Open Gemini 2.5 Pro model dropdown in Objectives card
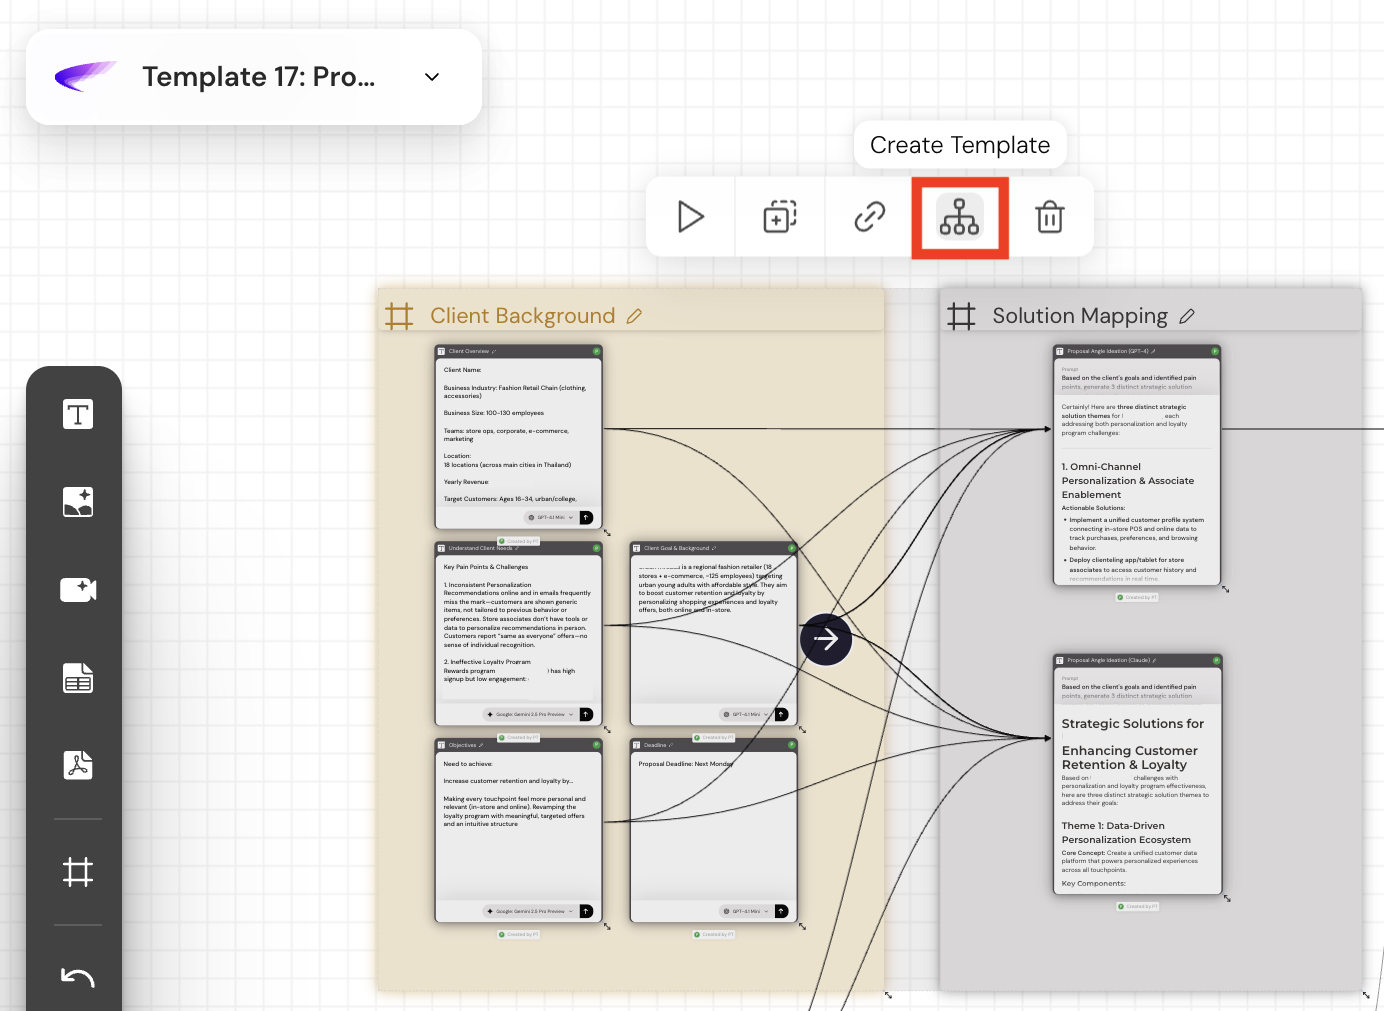1384x1011 pixels. click(x=530, y=911)
